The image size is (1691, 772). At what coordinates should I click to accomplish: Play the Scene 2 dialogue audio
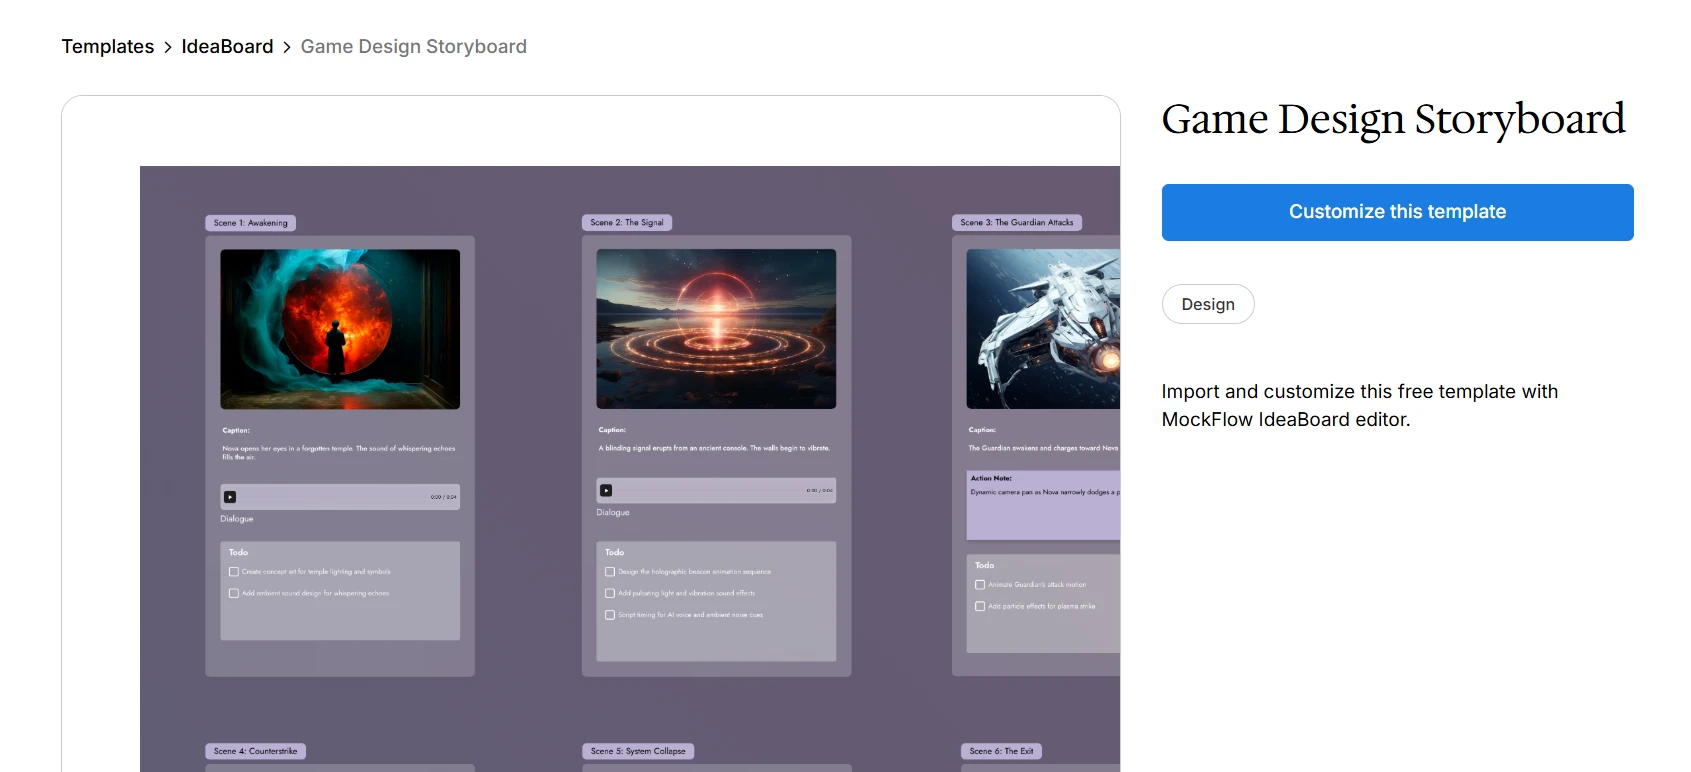(x=606, y=490)
